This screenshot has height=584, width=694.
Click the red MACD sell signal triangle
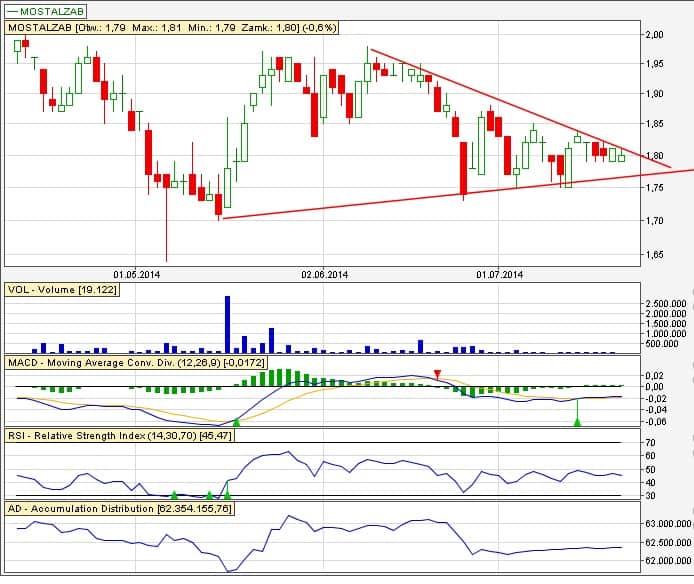[438, 375]
